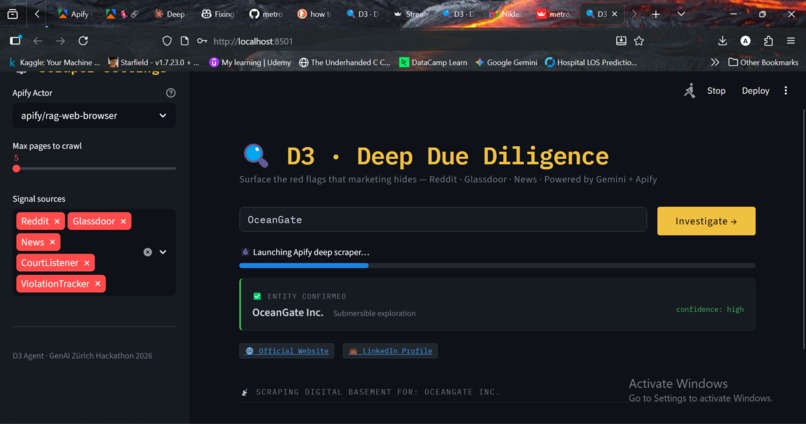Switch to the Apify tab
Screen dimensions: 806x424
click(73, 14)
